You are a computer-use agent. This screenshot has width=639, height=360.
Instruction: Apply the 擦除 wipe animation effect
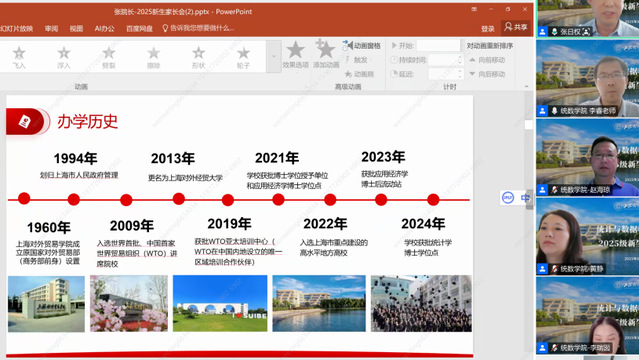pyautogui.click(x=153, y=57)
